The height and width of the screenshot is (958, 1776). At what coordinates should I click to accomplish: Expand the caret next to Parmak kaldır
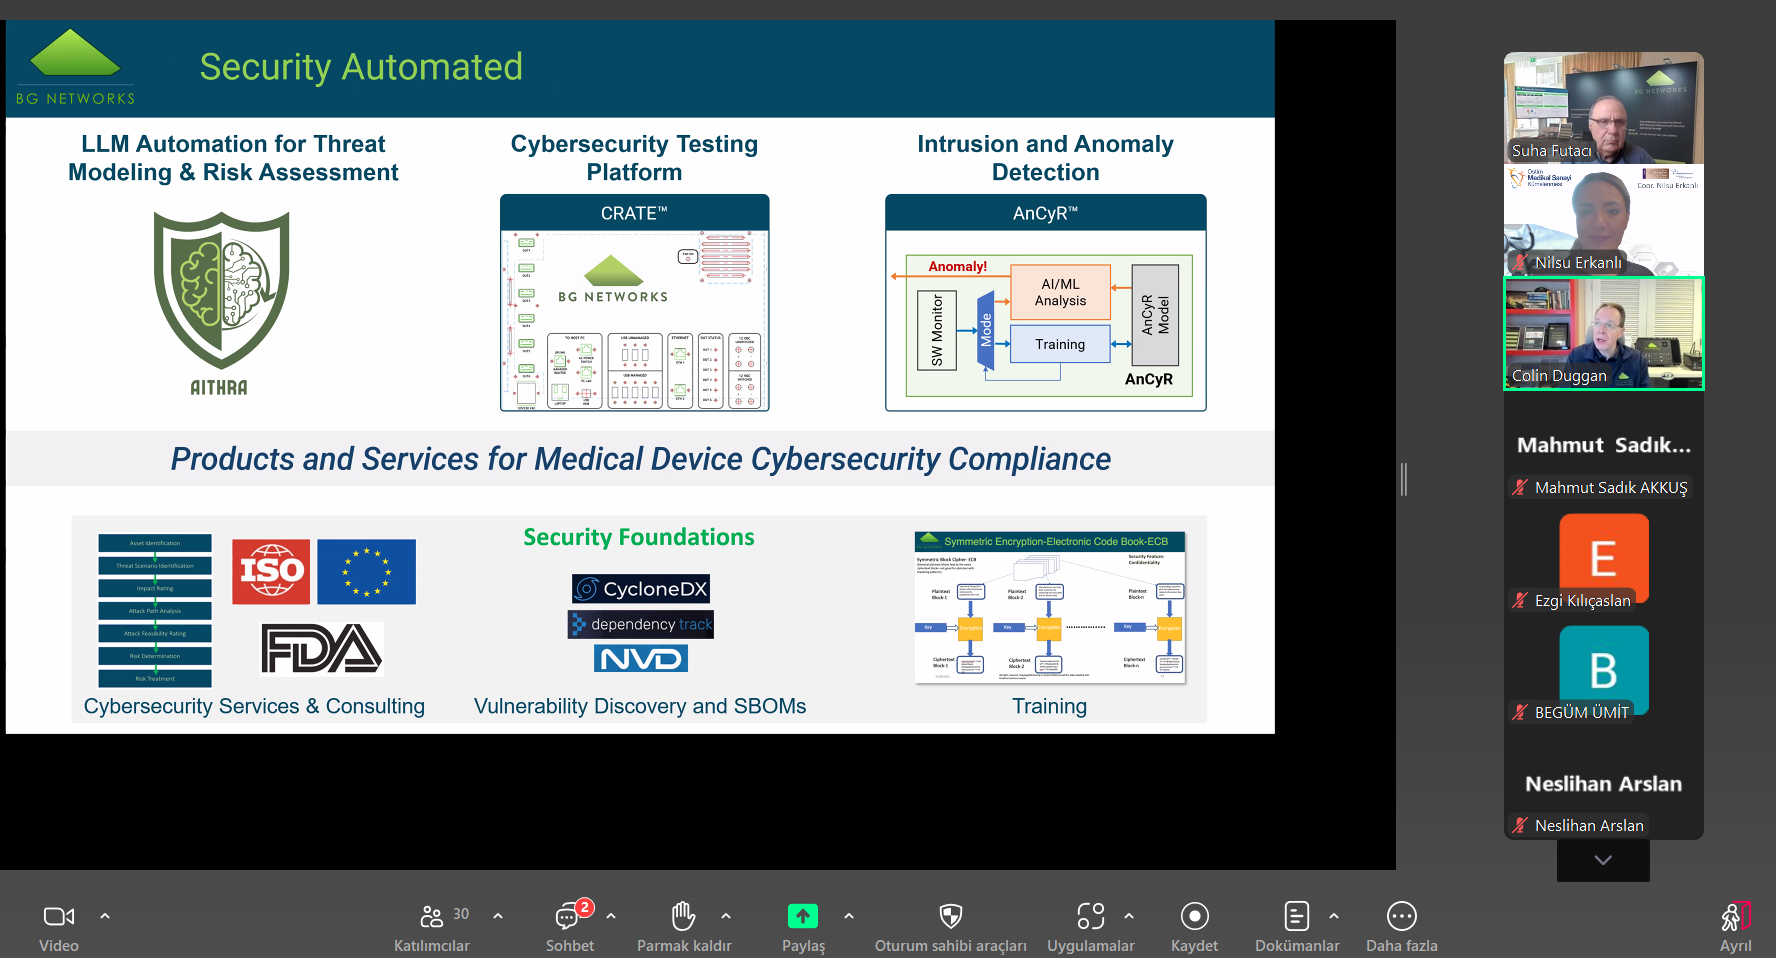tap(726, 916)
